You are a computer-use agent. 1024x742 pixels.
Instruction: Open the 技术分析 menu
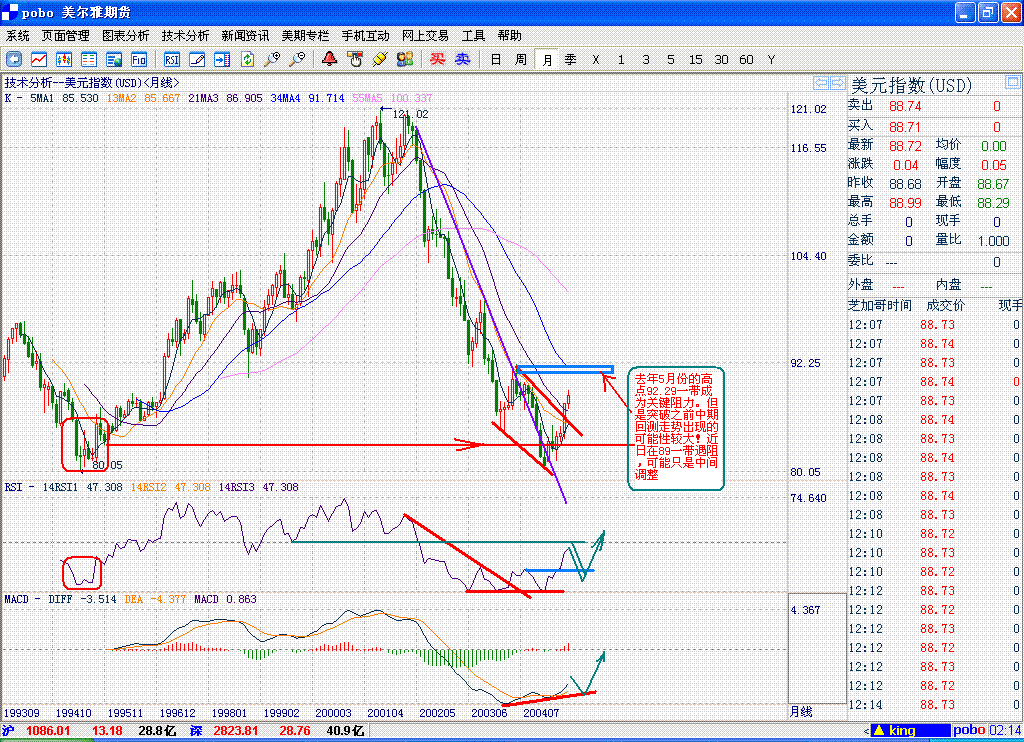click(x=185, y=36)
